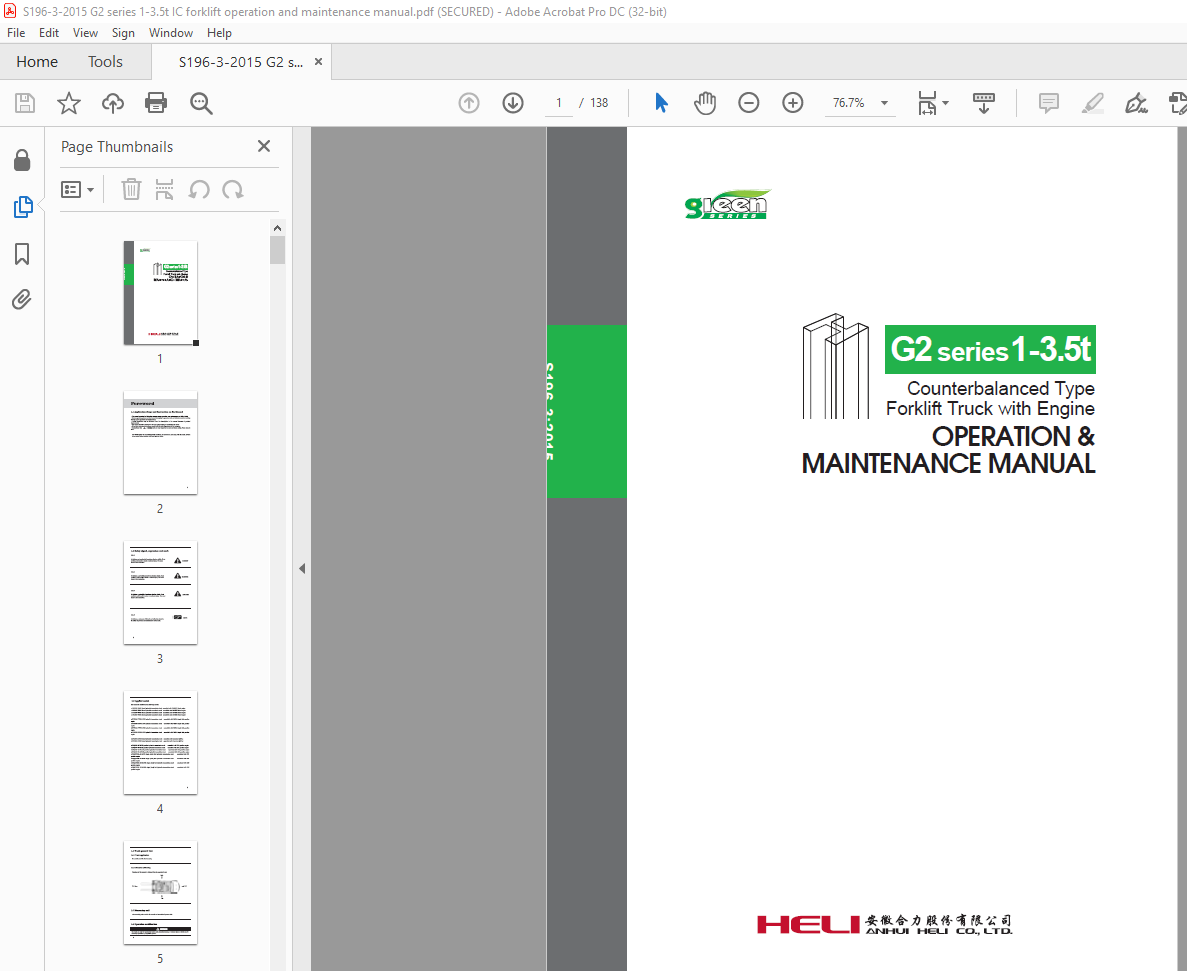The height and width of the screenshot is (971, 1187).
Task: Add a comment with speech bubble icon
Action: click(1048, 103)
